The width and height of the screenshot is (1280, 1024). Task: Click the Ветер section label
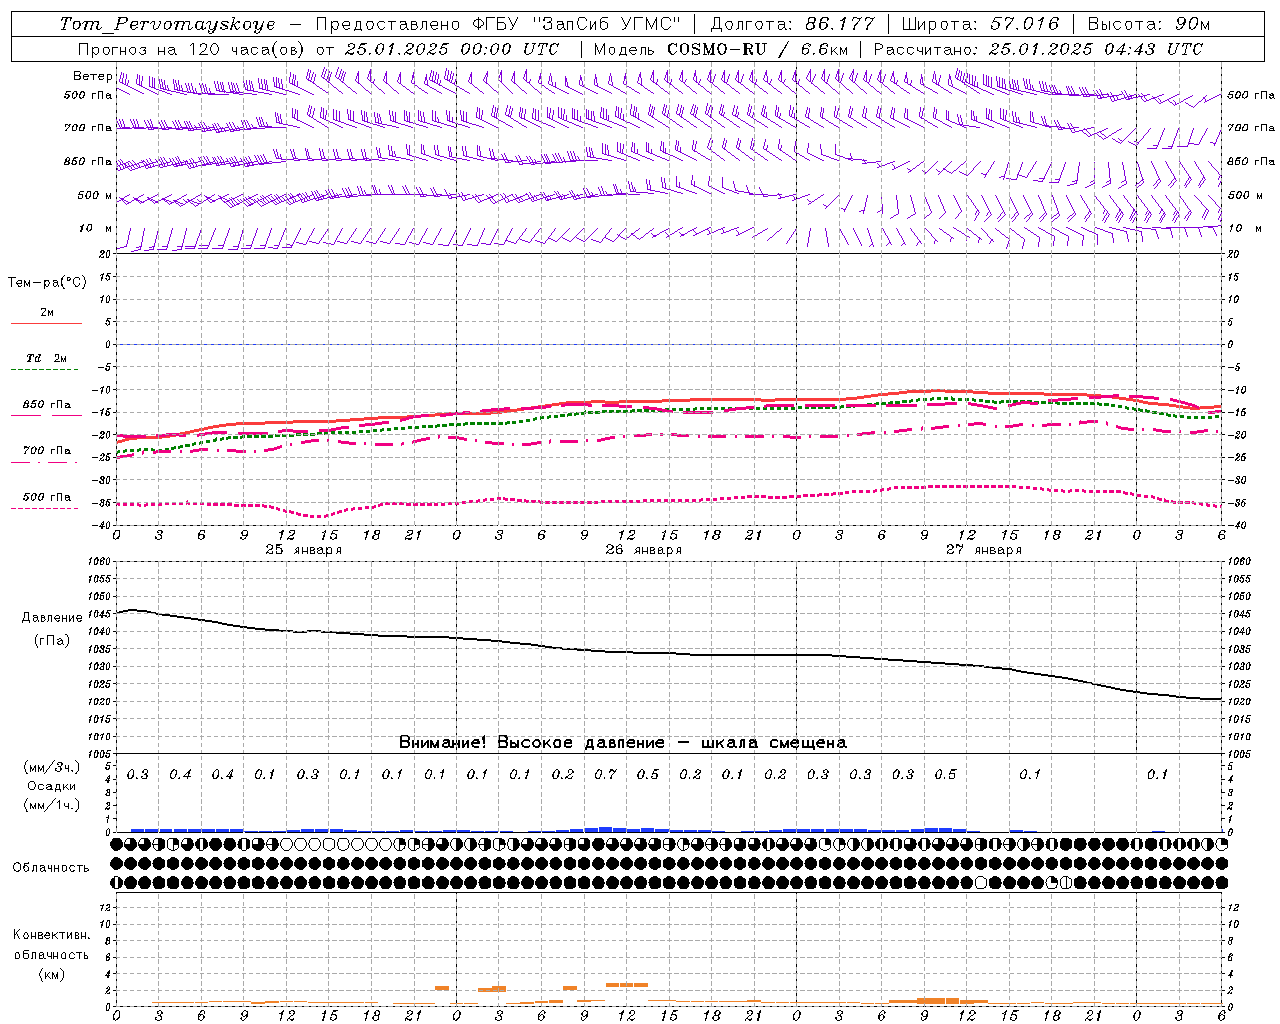[92, 76]
